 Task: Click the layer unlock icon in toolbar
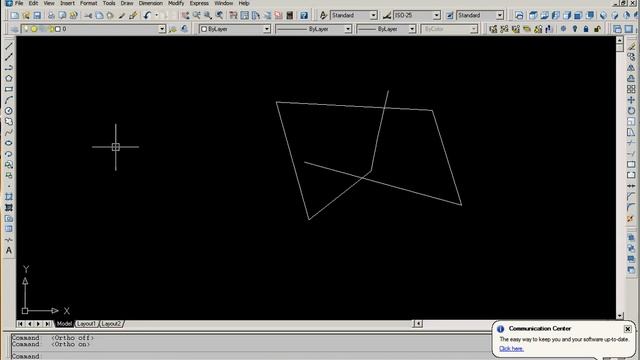tap(598, 29)
